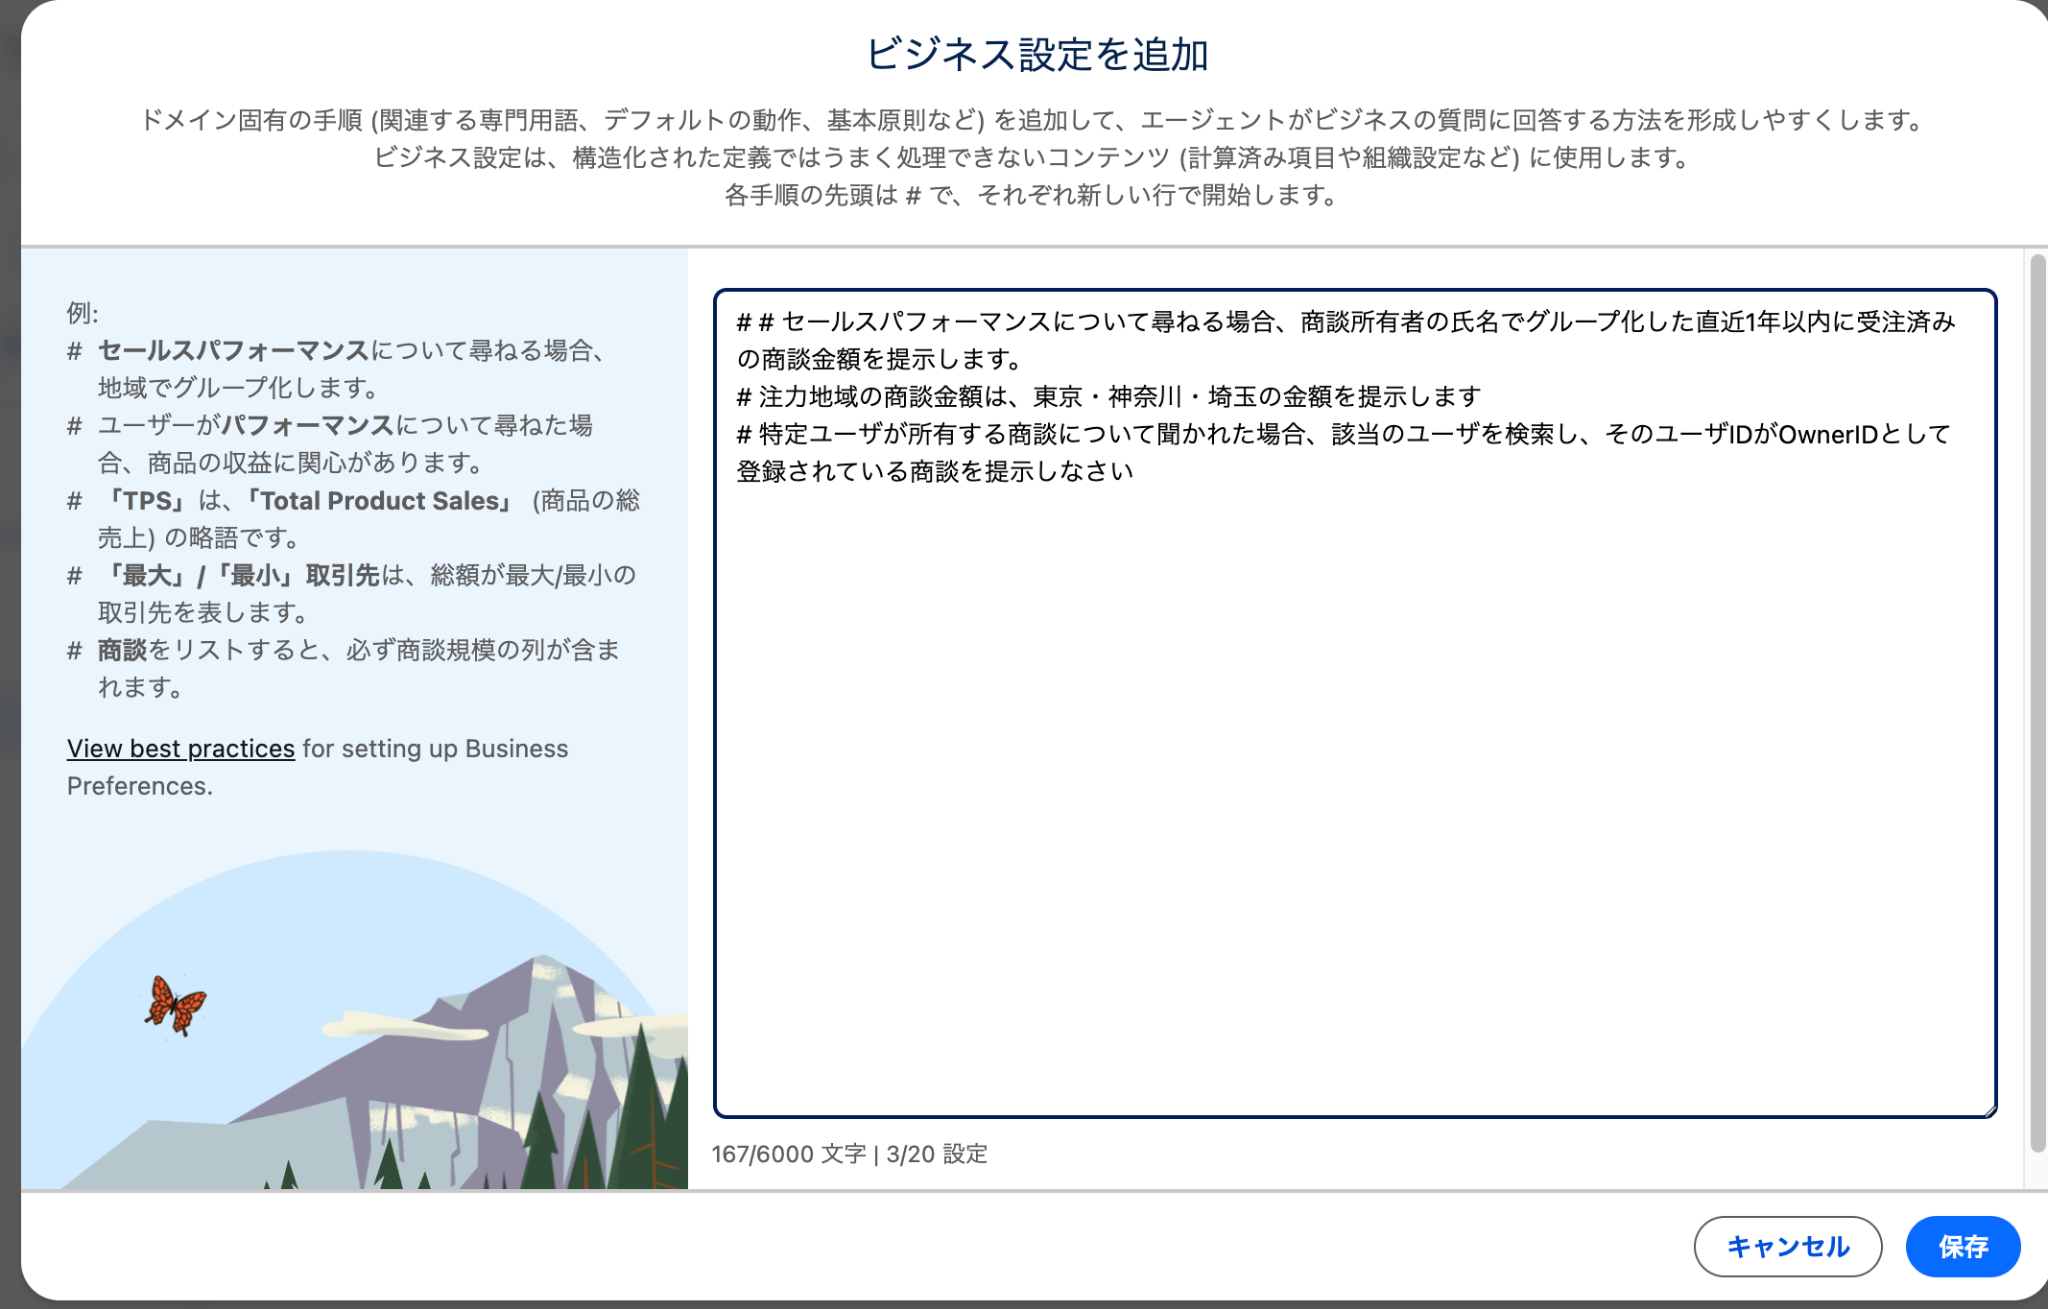Click the 保存 button
The width and height of the screenshot is (2048, 1309).
pos(1962,1246)
